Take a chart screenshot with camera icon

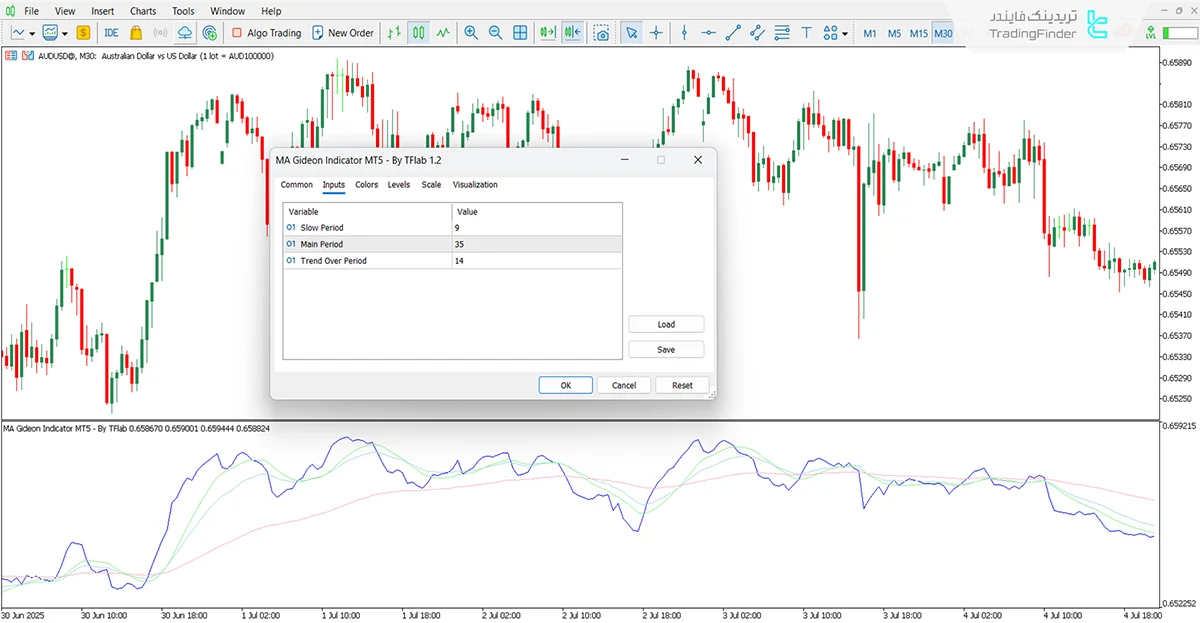click(601, 33)
